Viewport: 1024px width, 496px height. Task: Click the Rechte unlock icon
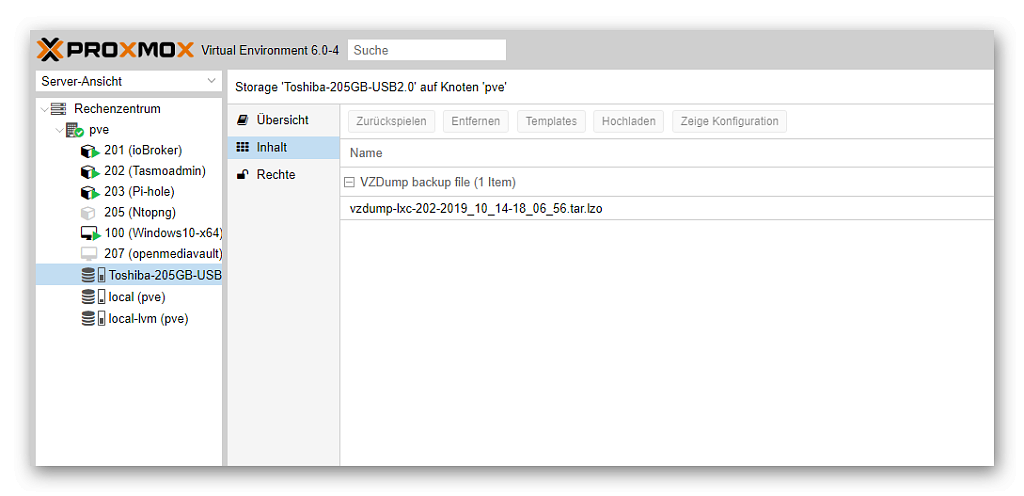pyautogui.click(x=242, y=175)
